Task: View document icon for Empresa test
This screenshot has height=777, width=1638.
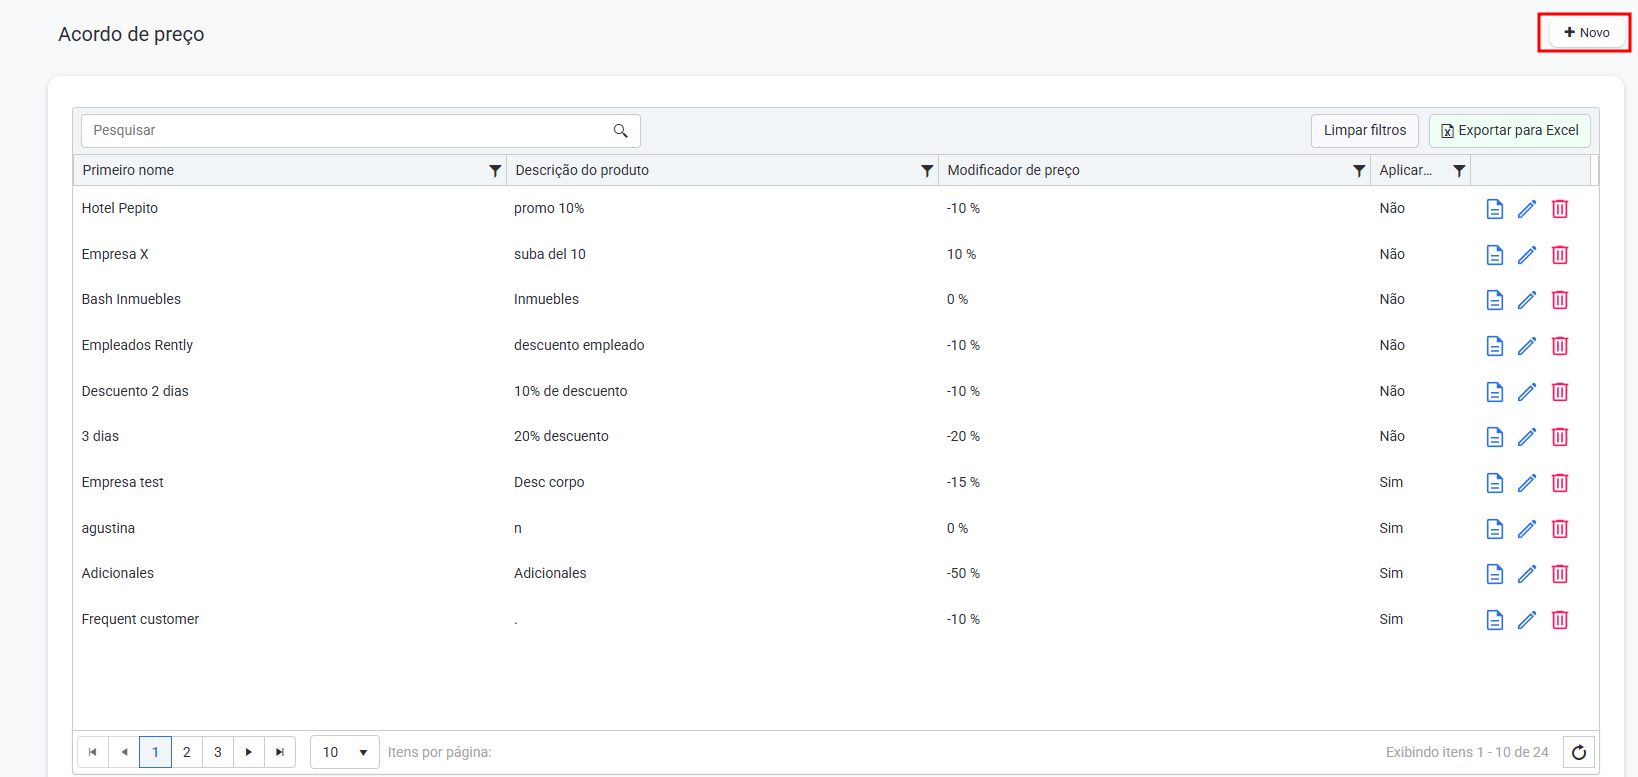Action: click(x=1494, y=483)
